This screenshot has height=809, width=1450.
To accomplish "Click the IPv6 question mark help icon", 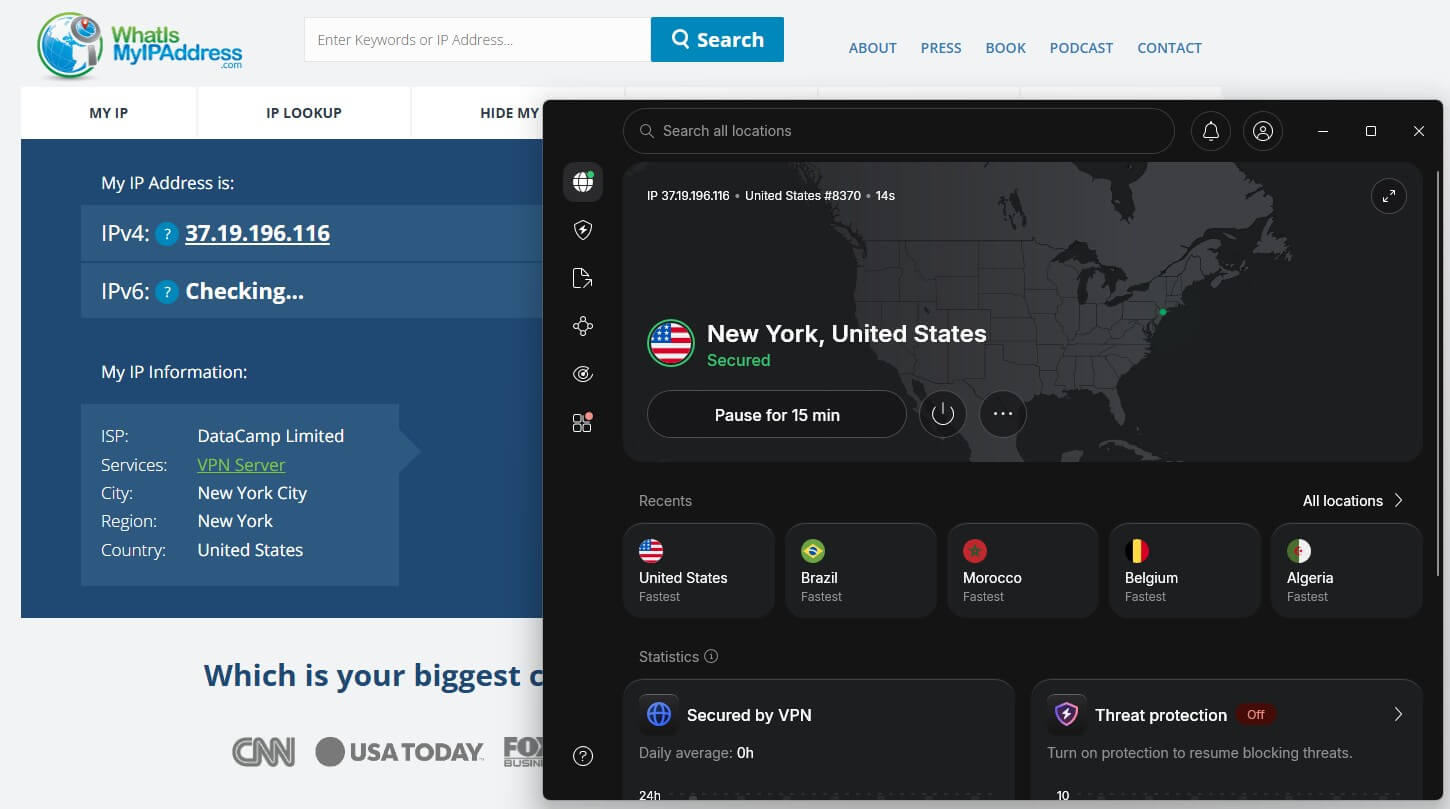I will [167, 292].
